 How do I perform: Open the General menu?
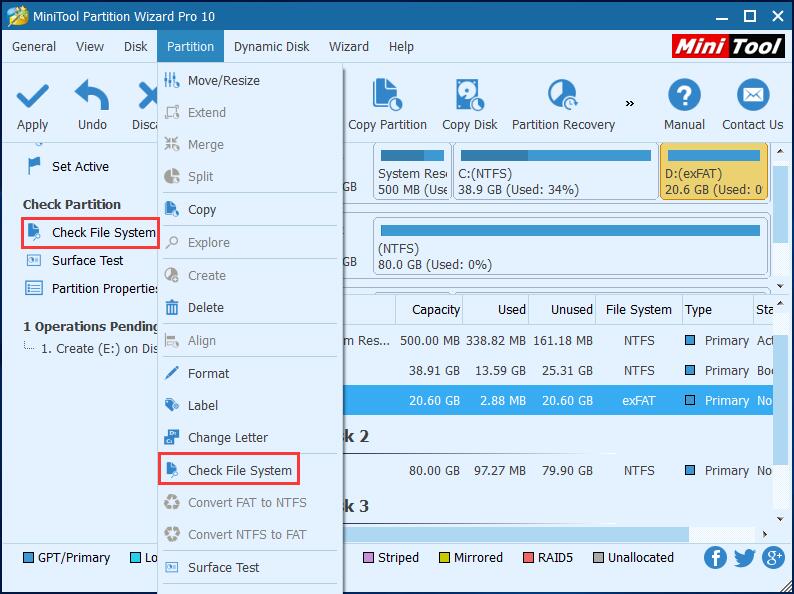tap(34, 47)
